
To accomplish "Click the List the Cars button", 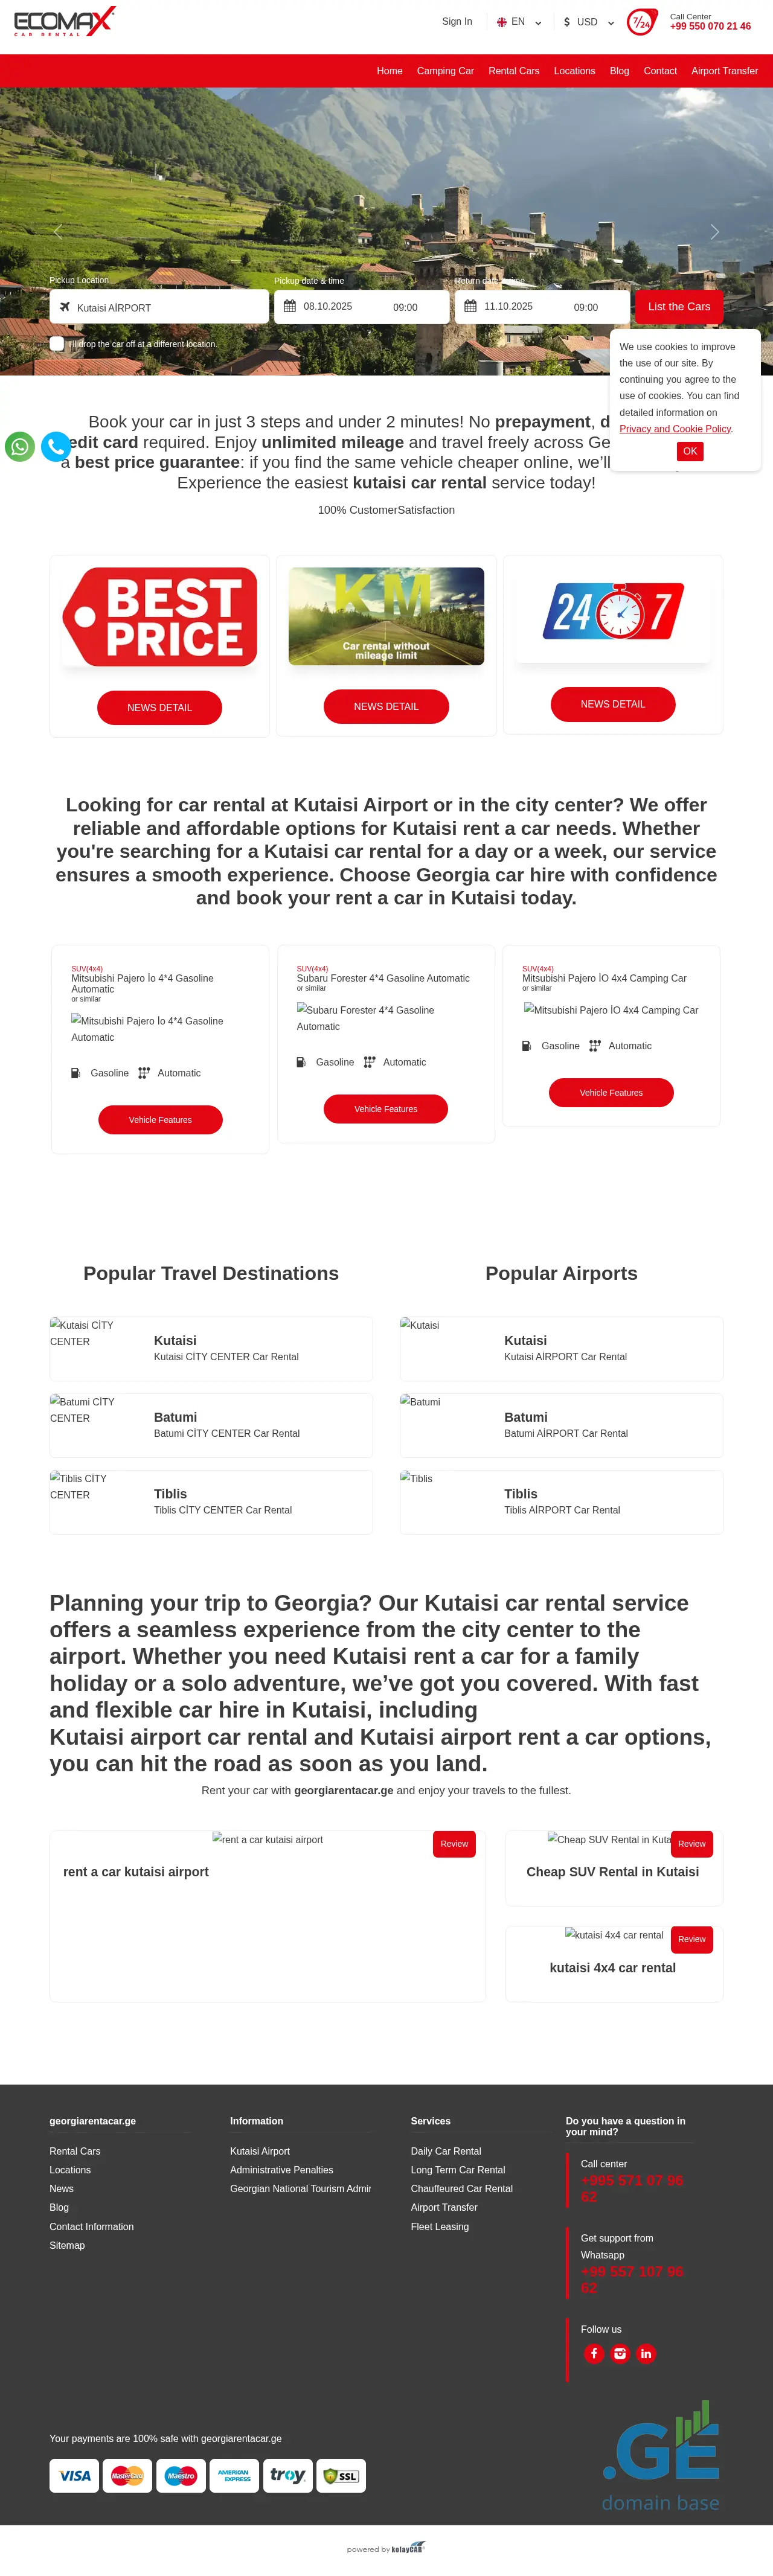I will (x=679, y=306).
